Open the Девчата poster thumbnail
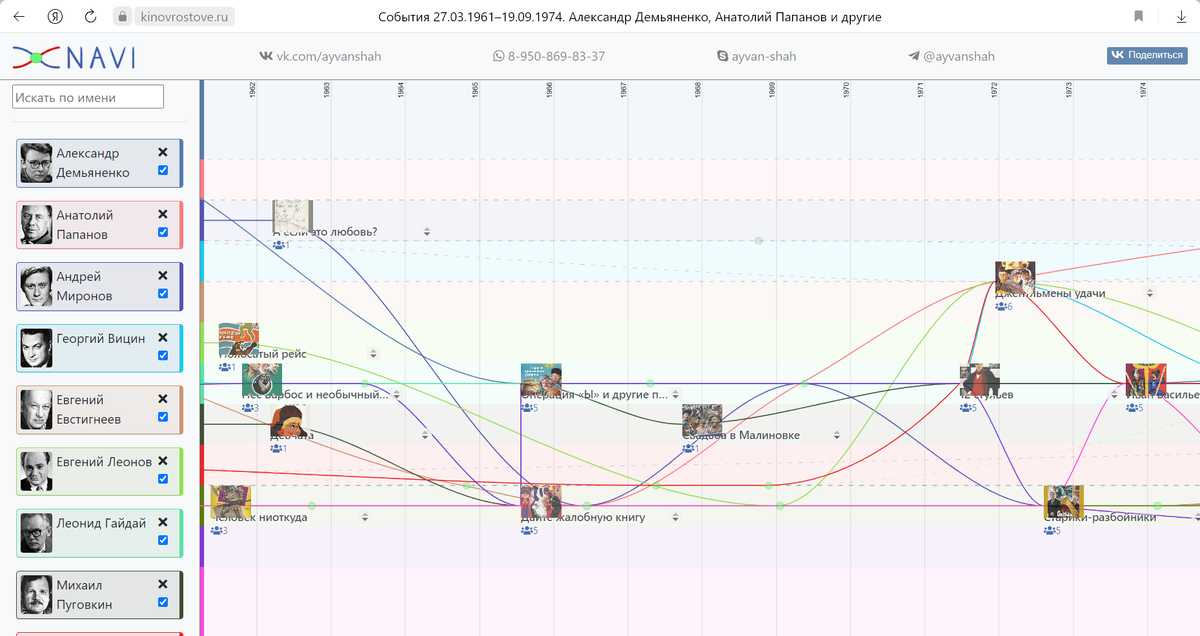The image size is (1200, 636). (x=290, y=422)
